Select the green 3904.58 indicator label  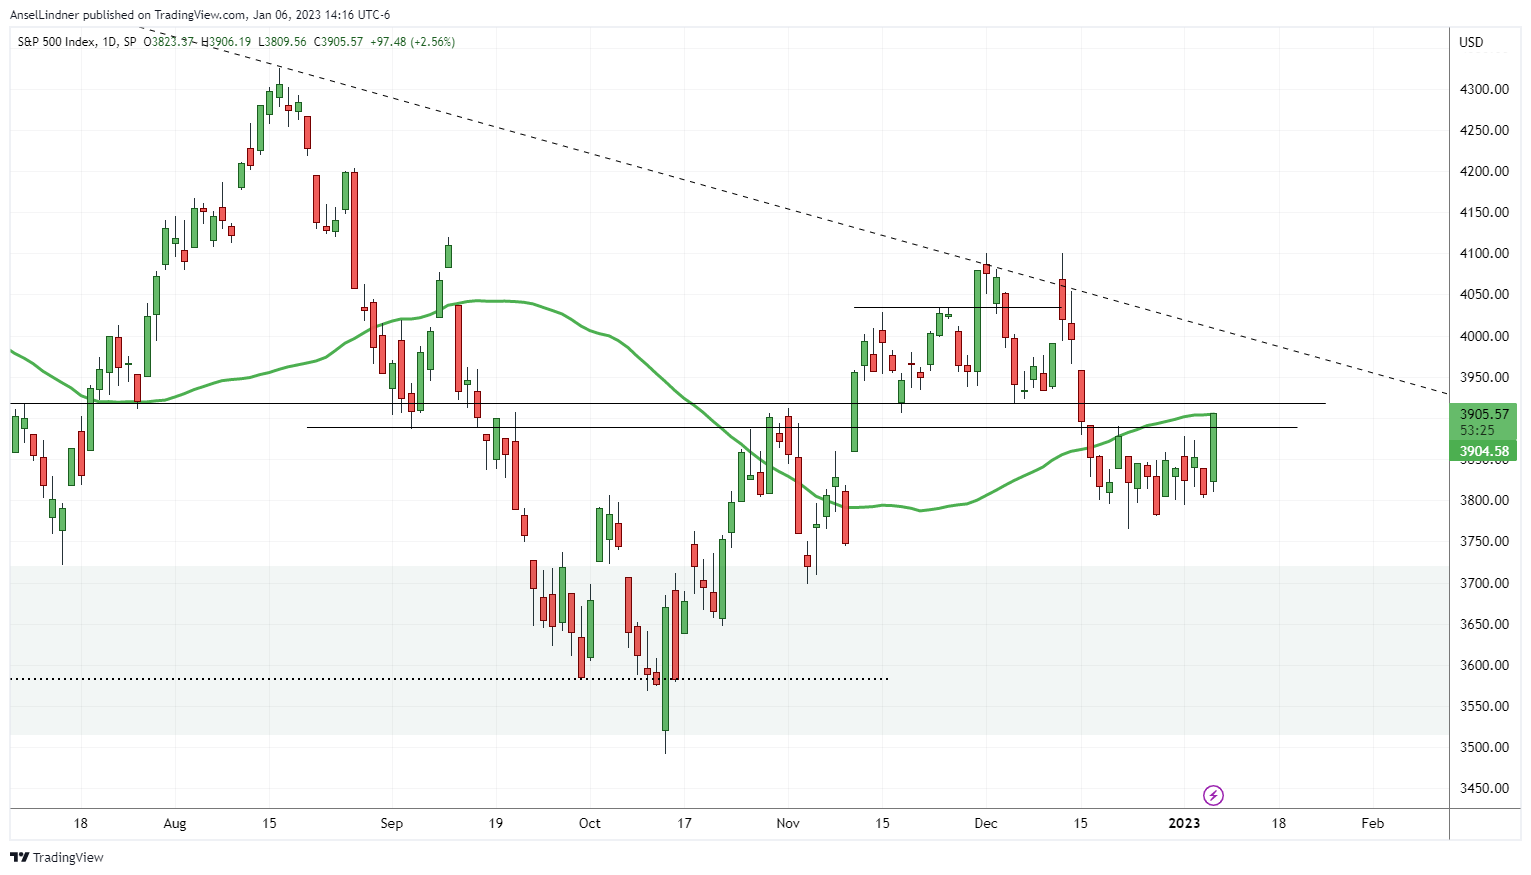(x=1484, y=451)
